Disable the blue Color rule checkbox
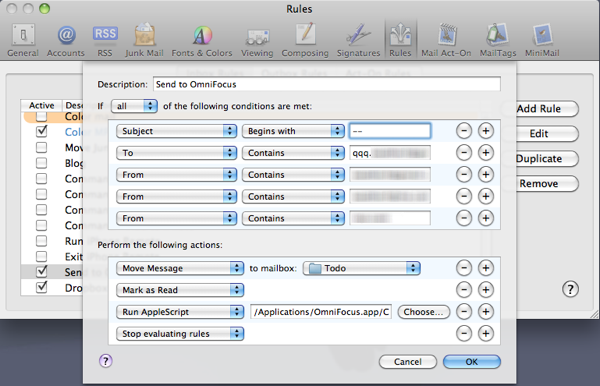This screenshot has height=386, width=600. point(41,132)
